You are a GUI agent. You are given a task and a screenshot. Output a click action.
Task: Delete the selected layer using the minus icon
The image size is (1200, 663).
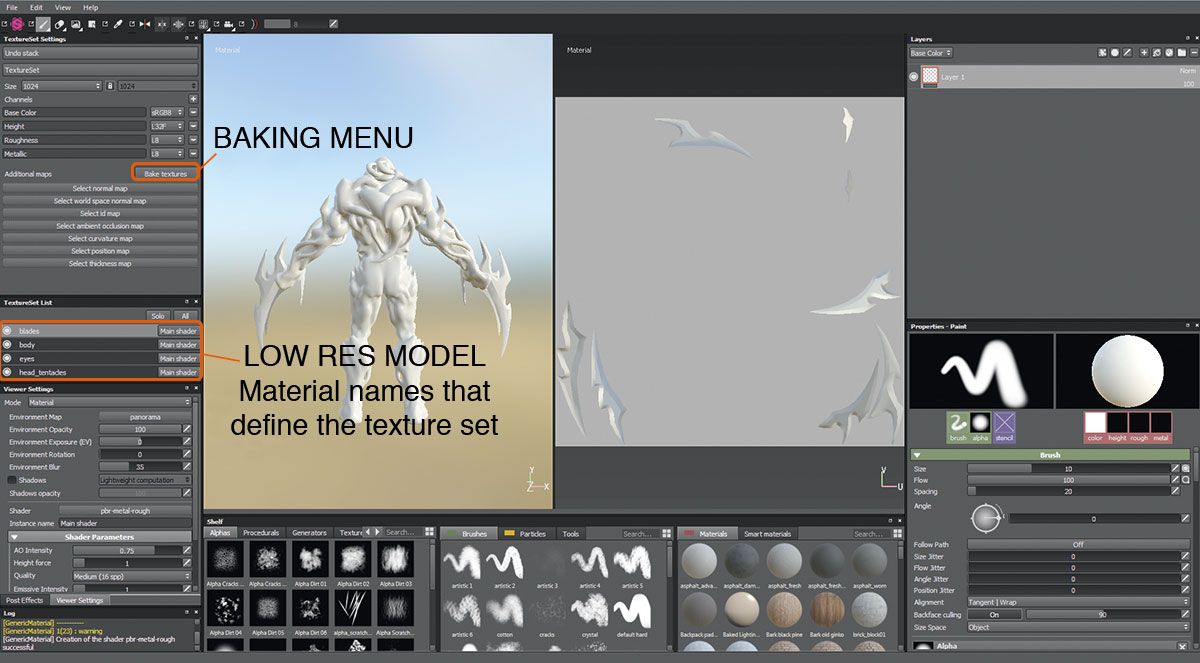tap(1194, 52)
